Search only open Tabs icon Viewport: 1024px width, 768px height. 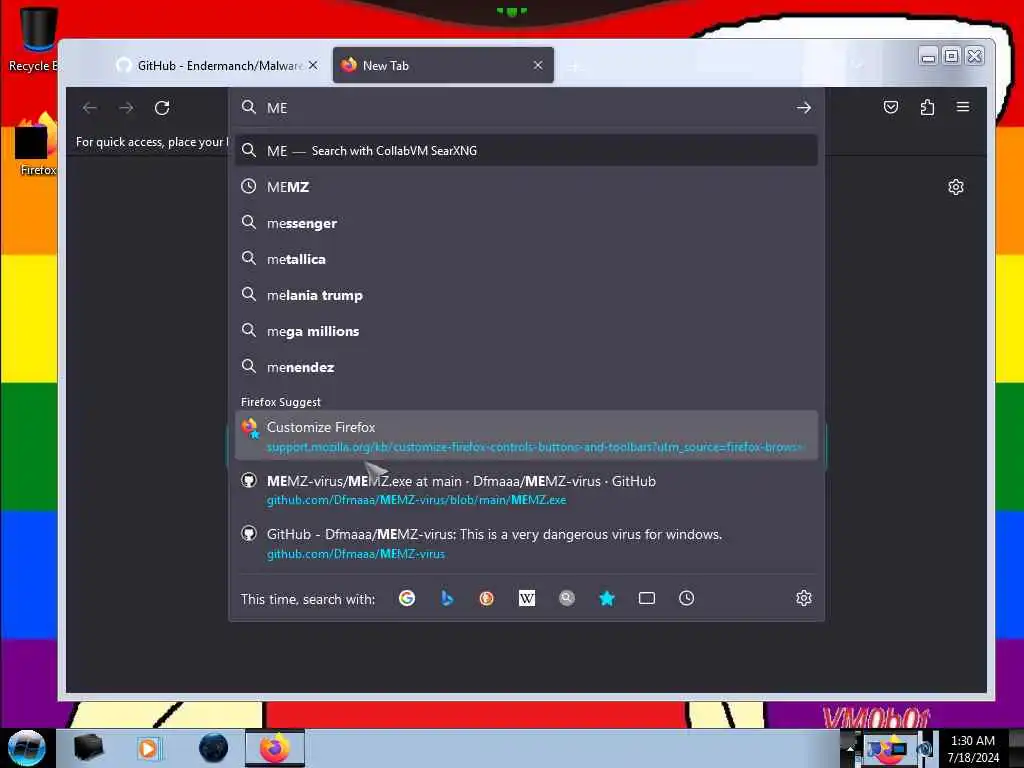click(x=647, y=598)
